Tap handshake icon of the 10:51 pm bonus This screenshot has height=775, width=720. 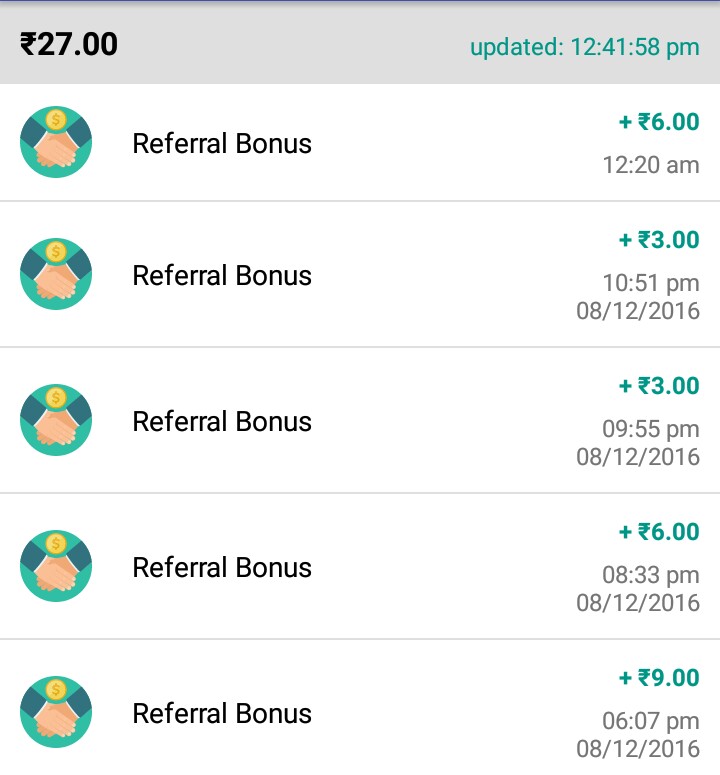56,275
